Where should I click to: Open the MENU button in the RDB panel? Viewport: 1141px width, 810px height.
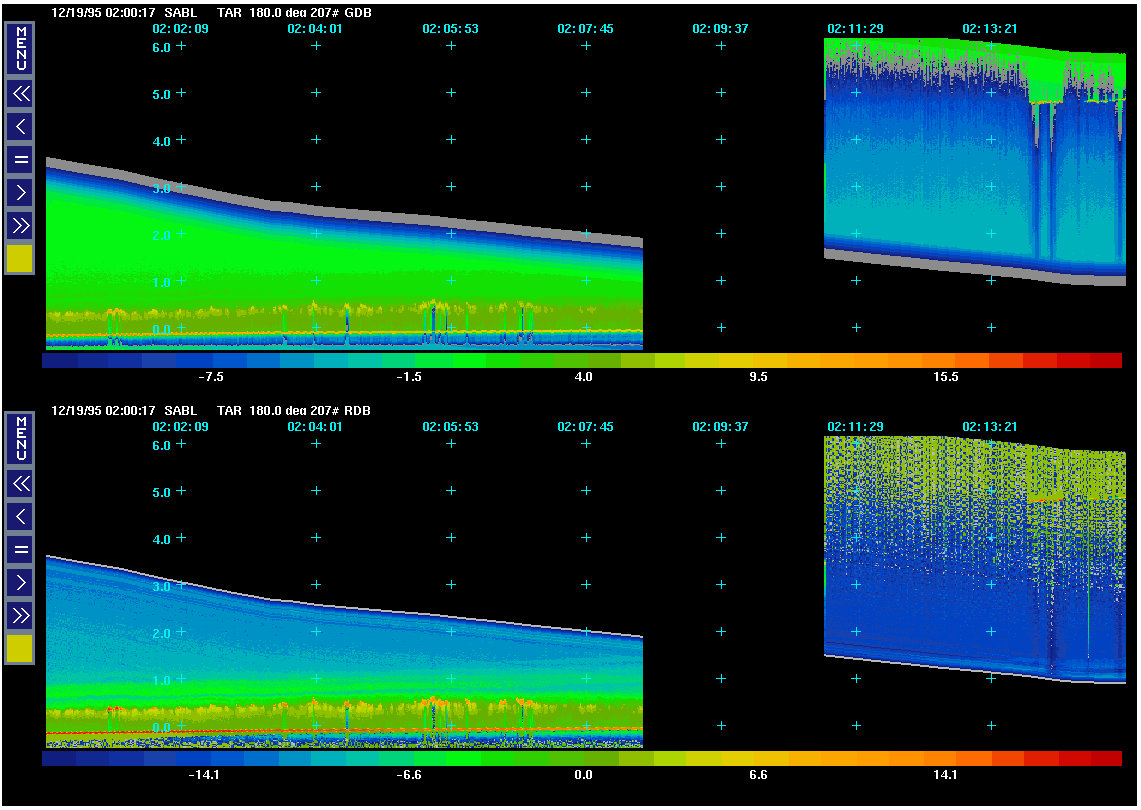click(x=20, y=437)
